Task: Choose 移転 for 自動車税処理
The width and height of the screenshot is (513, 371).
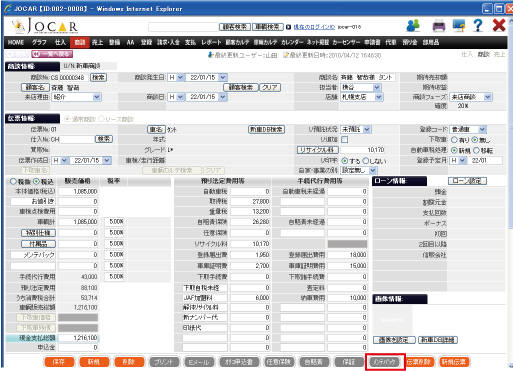Action: tap(476, 151)
